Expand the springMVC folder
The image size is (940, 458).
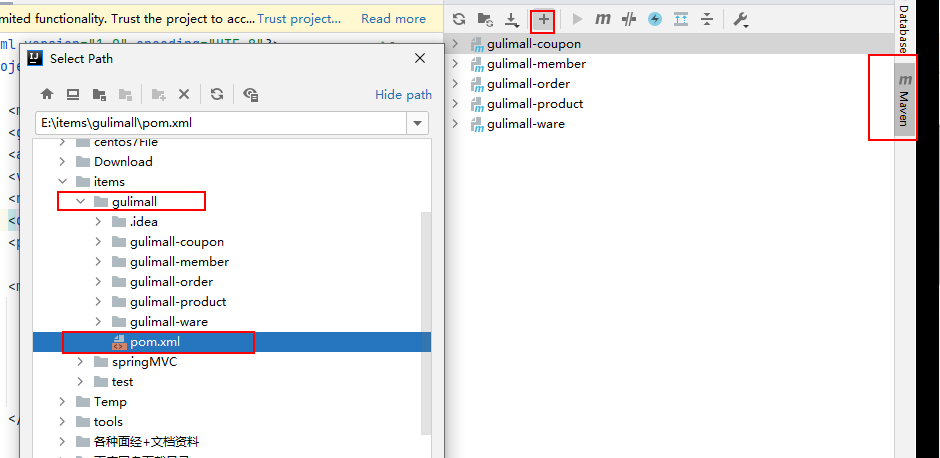(80, 361)
